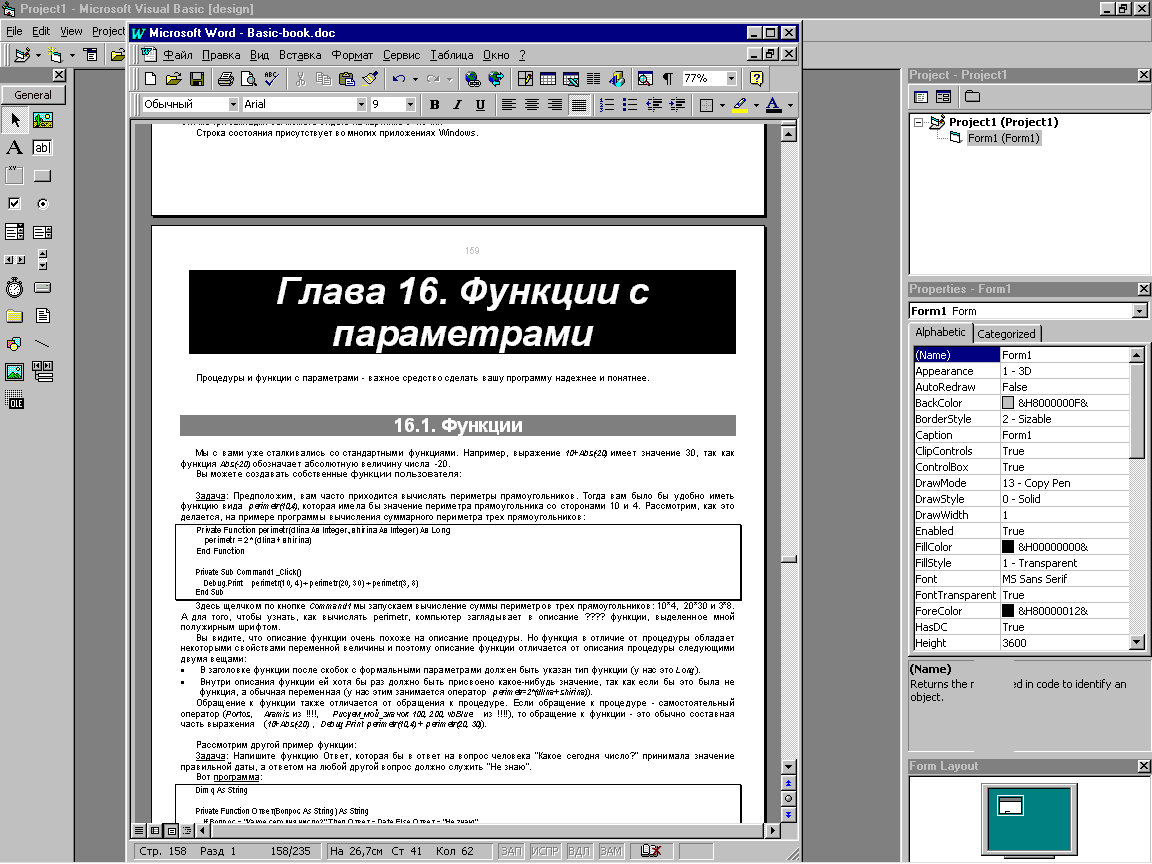
Task: Open the Form1 object dropdown in Properties
Action: coord(1139,311)
